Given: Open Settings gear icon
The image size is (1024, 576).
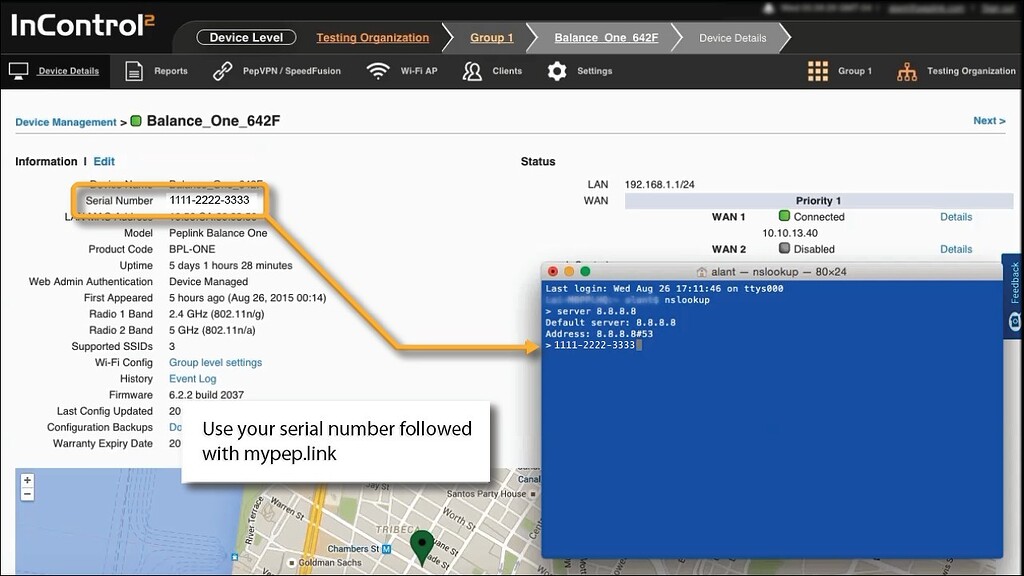Looking at the screenshot, I should 557,71.
